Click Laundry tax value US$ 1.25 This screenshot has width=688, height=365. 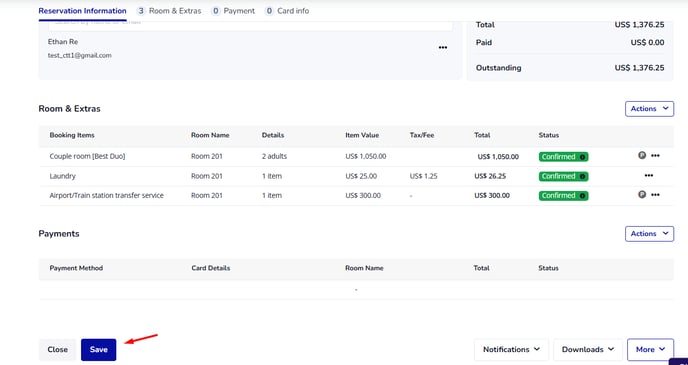tap(423, 176)
